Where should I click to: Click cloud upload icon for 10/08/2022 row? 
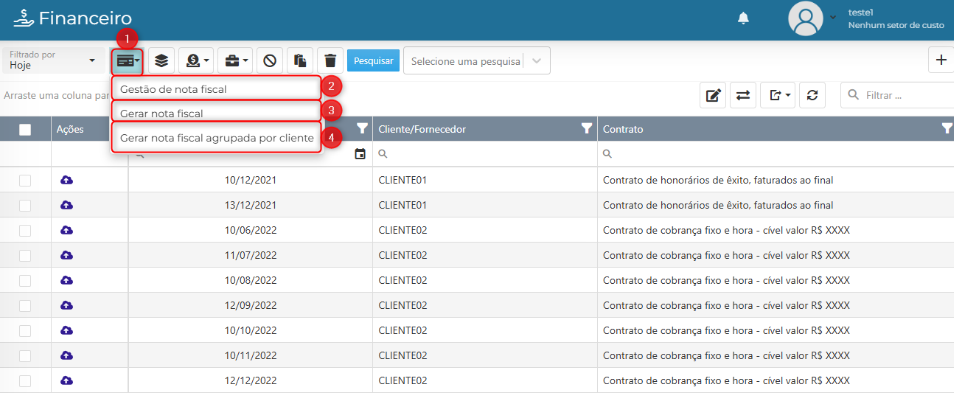tap(67, 280)
